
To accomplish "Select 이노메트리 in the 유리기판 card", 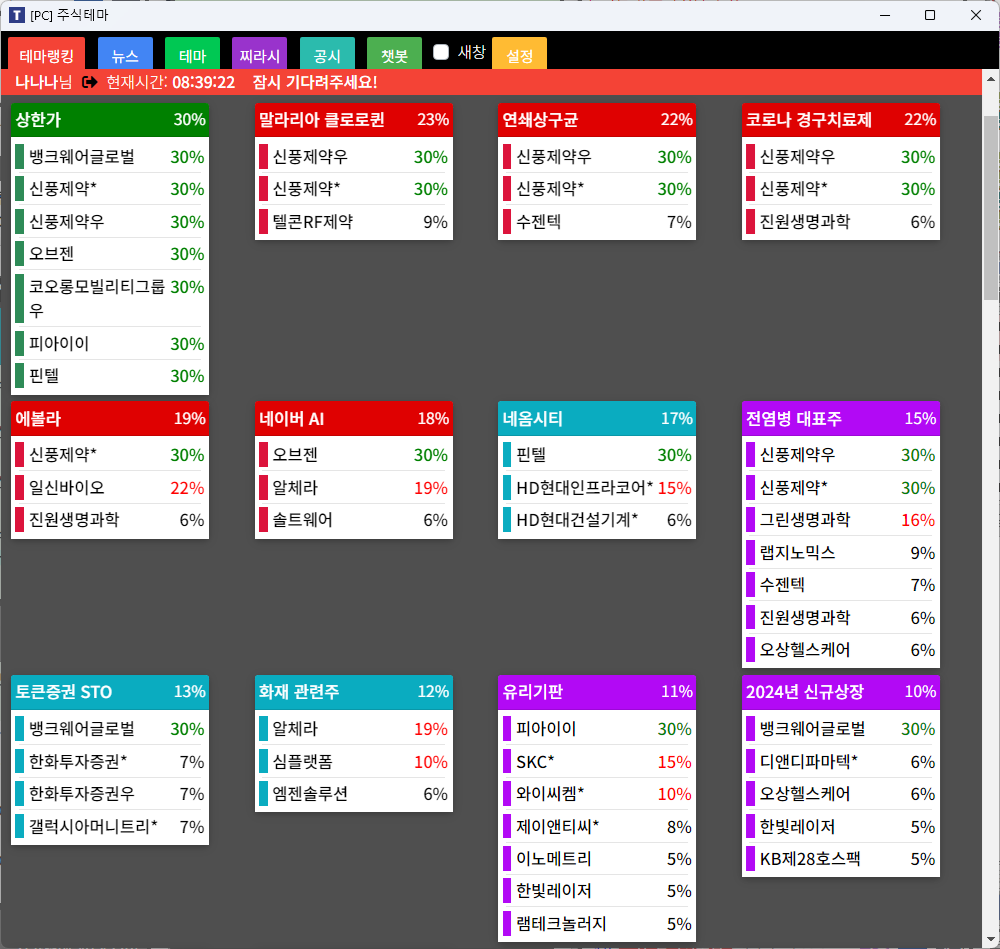I will coord(597,859).
